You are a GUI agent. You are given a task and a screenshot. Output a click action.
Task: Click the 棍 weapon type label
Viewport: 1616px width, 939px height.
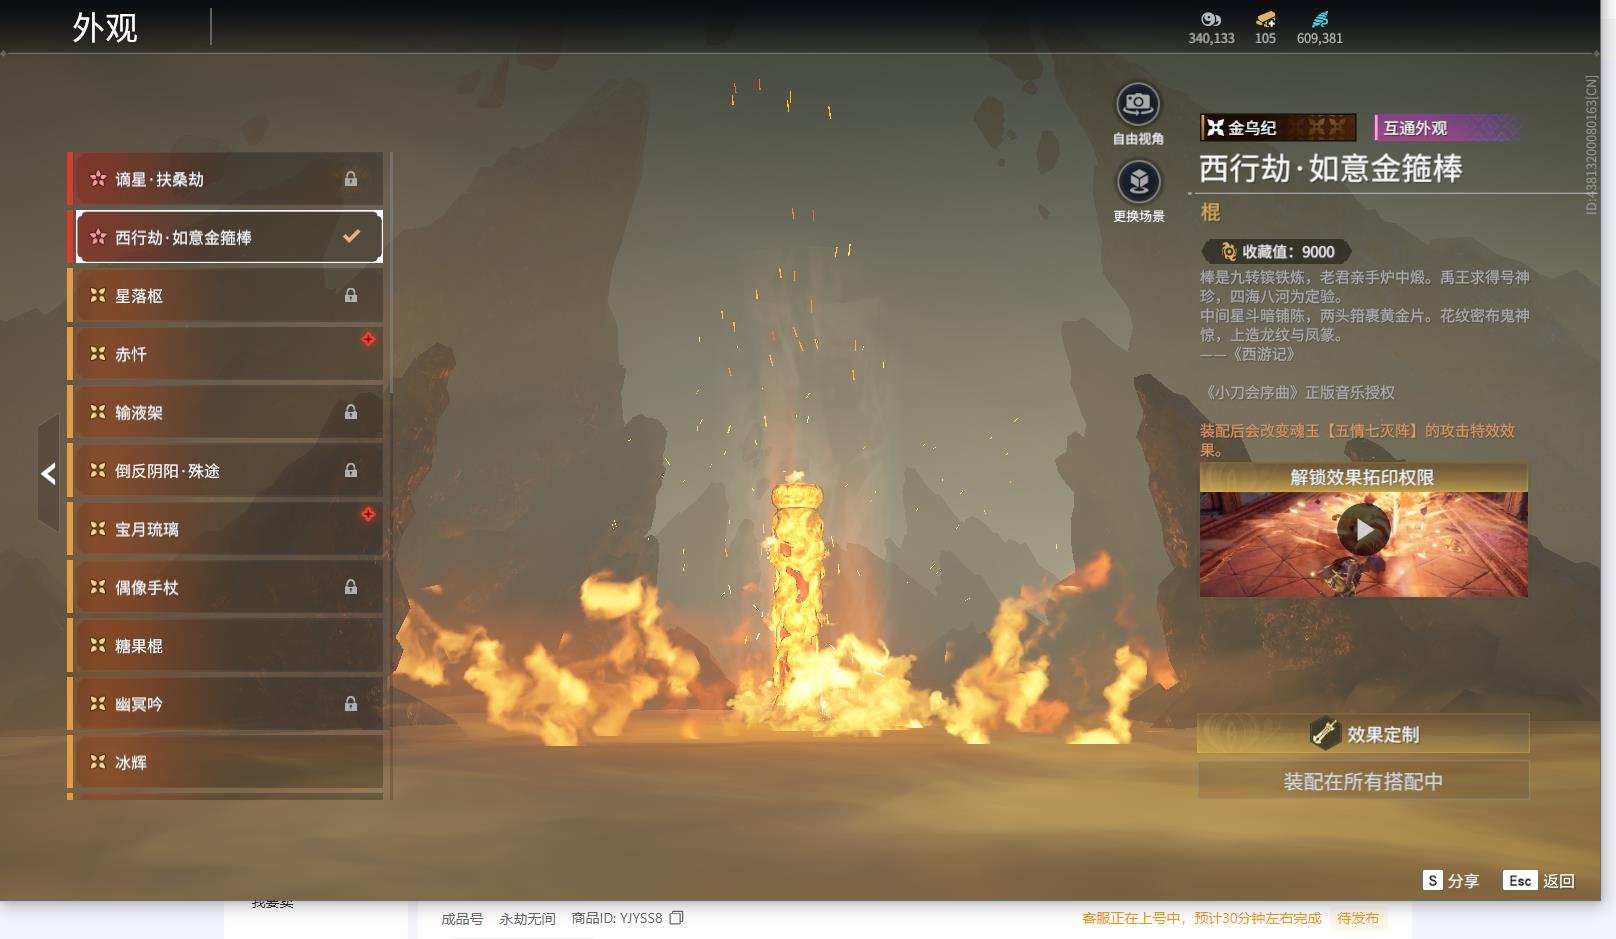click(x=1210, y=212)
